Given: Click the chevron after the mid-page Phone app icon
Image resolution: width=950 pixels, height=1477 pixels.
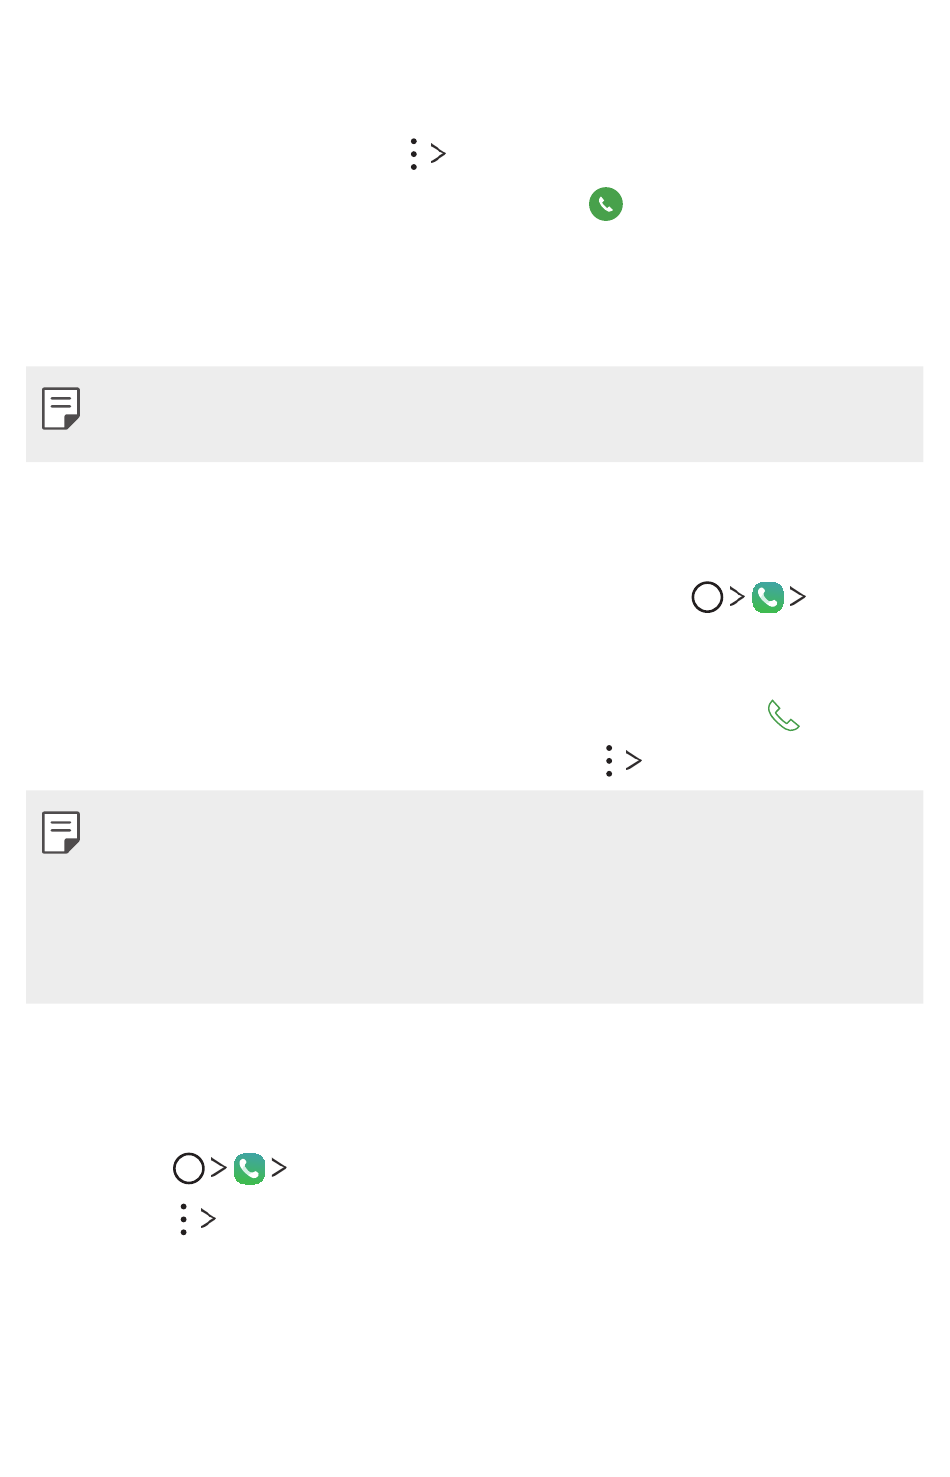Looking at the screenshot, I should 798,597.
